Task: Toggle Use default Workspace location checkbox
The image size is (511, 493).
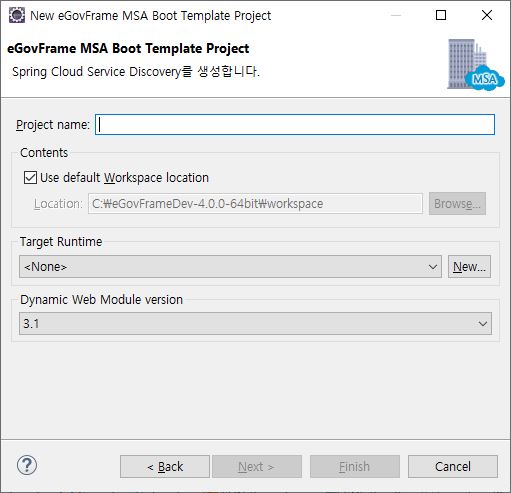Action: pos(30,178)
